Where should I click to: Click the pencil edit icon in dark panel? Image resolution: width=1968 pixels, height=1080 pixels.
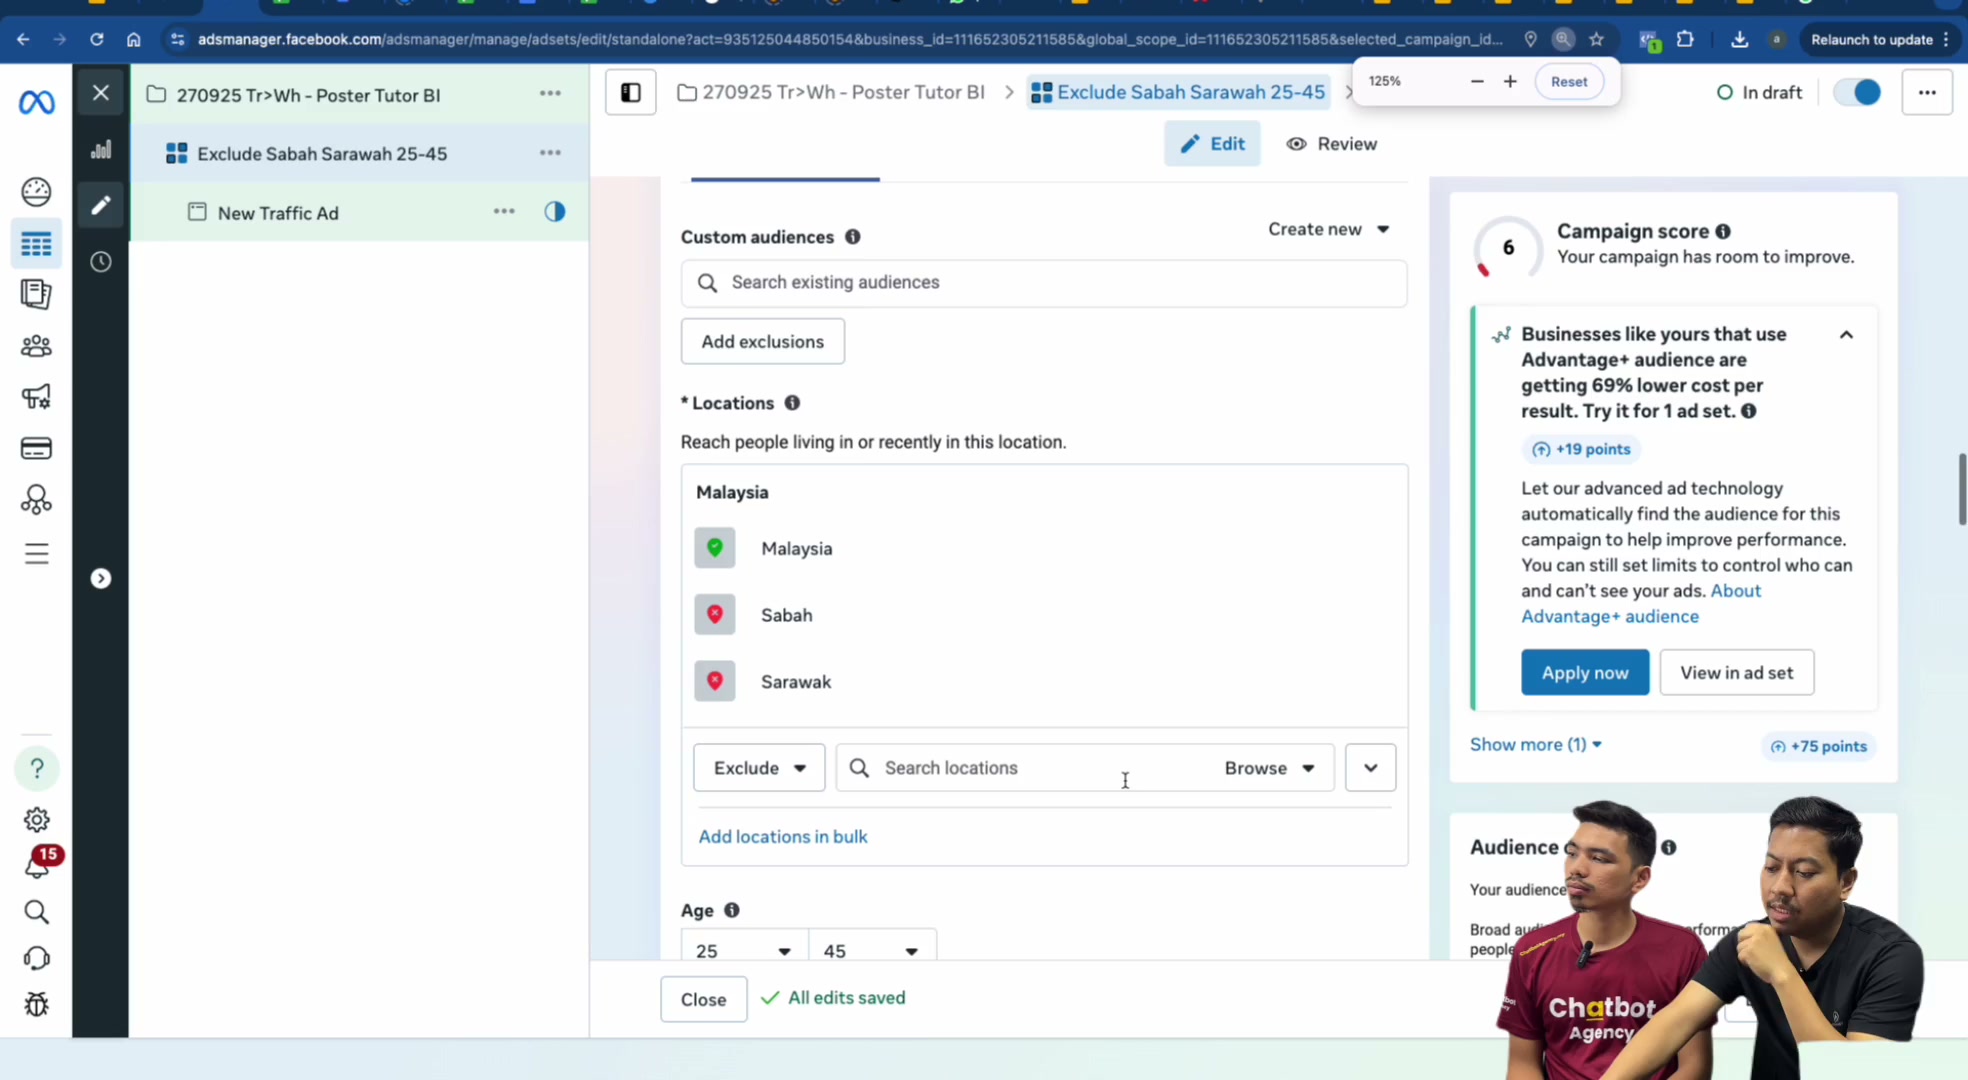click(101, 206)
